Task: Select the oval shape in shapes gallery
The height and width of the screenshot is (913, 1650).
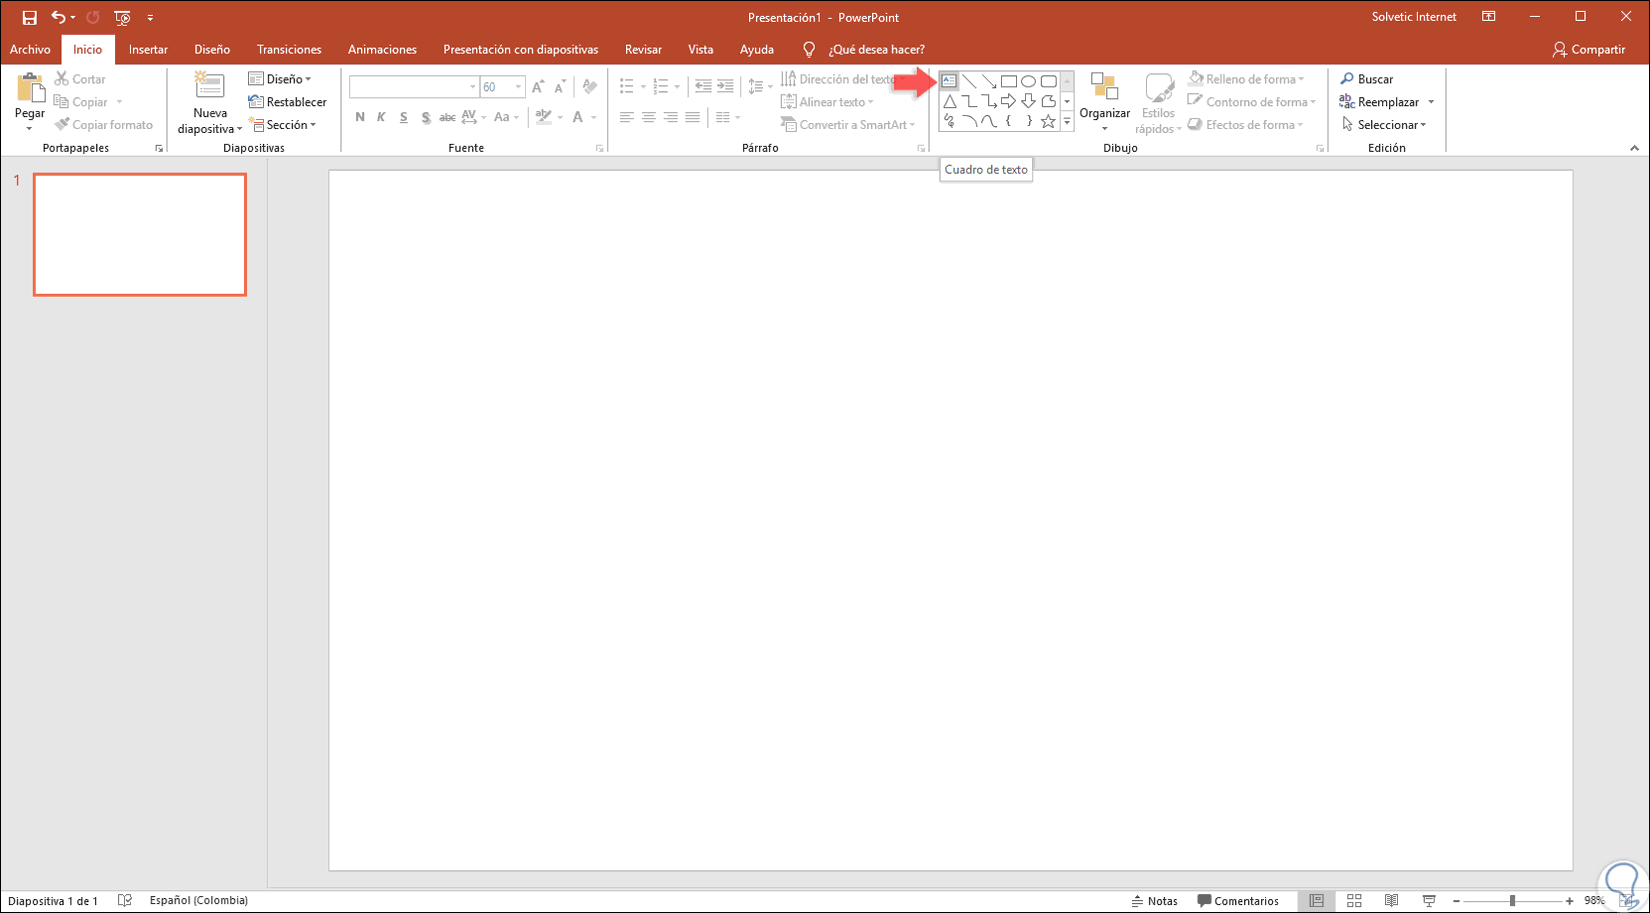Action: [x=1028, y=81]
